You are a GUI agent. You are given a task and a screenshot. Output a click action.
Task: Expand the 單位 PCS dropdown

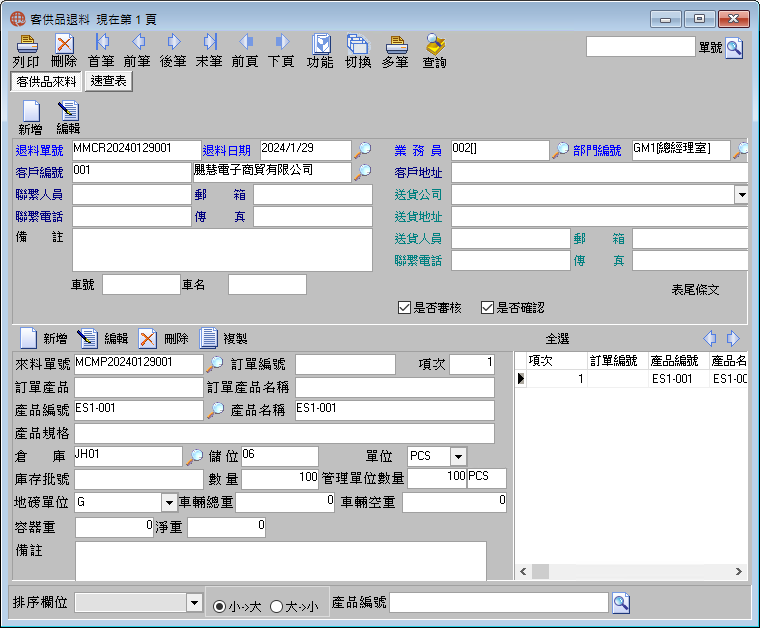(x=458, y=456)
